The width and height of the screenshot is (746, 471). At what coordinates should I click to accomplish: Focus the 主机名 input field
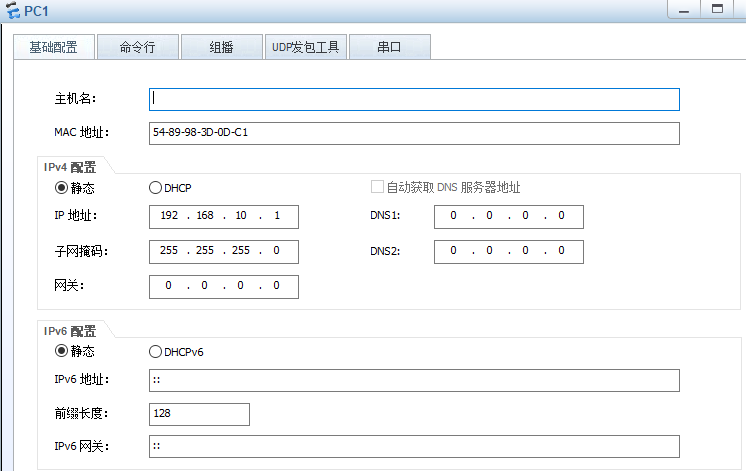(414, 99)
